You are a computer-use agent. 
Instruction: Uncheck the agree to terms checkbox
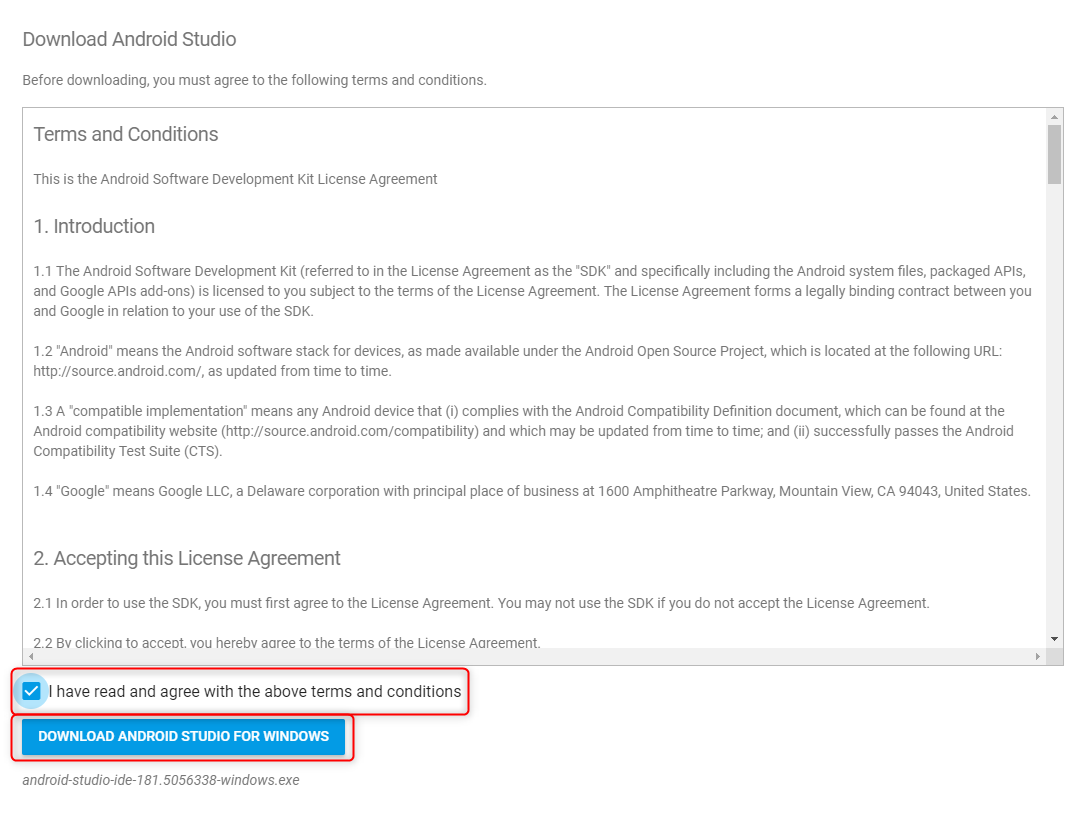click(x=31, y=691)
